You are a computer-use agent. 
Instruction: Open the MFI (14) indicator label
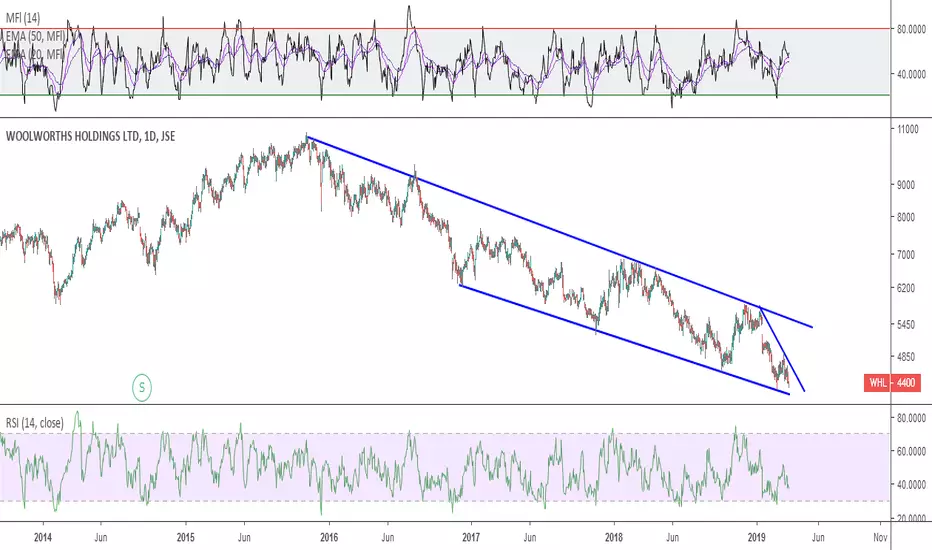click(x=23, y=18)
